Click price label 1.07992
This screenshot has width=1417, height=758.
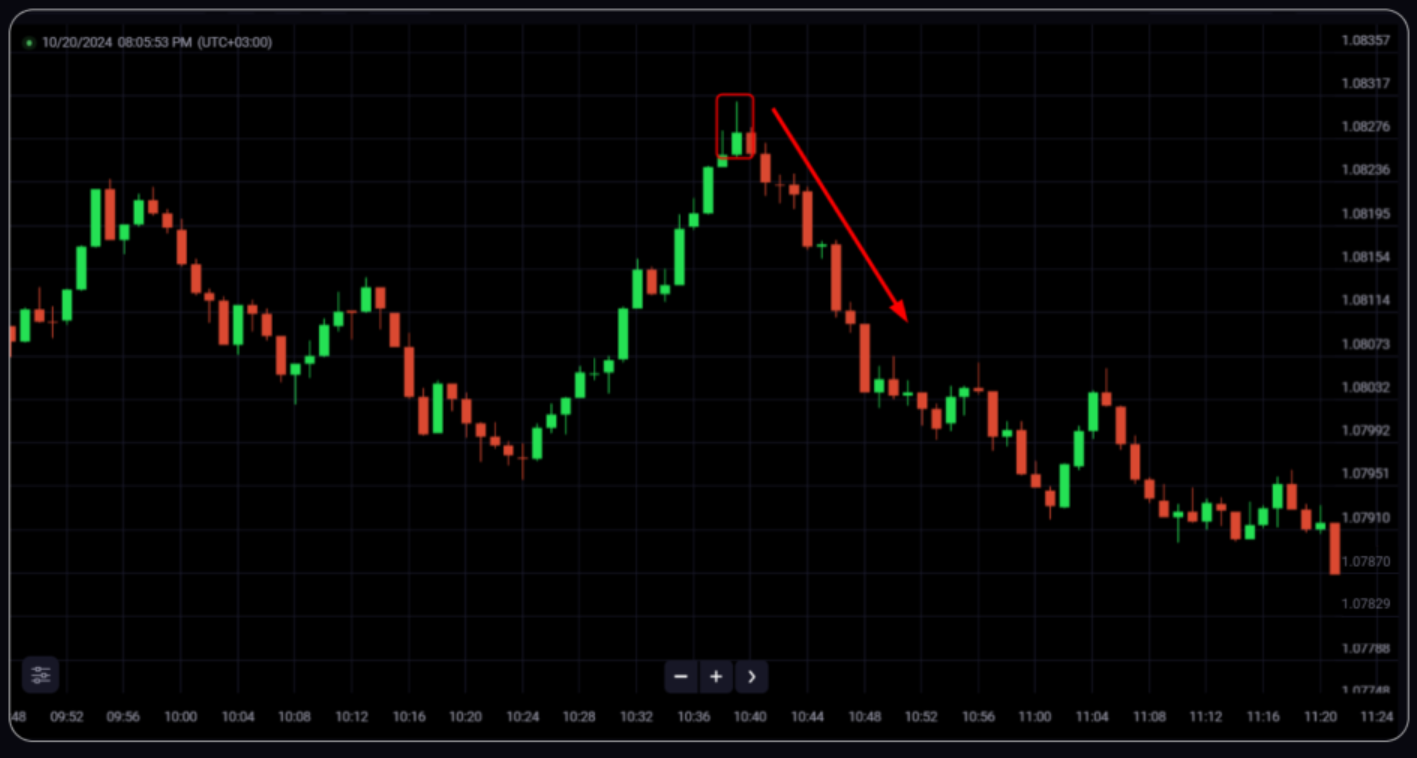tap(1365, 430)
